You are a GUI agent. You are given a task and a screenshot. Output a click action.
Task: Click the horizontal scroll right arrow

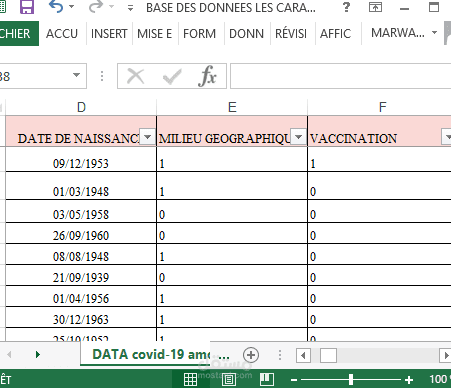446,355
